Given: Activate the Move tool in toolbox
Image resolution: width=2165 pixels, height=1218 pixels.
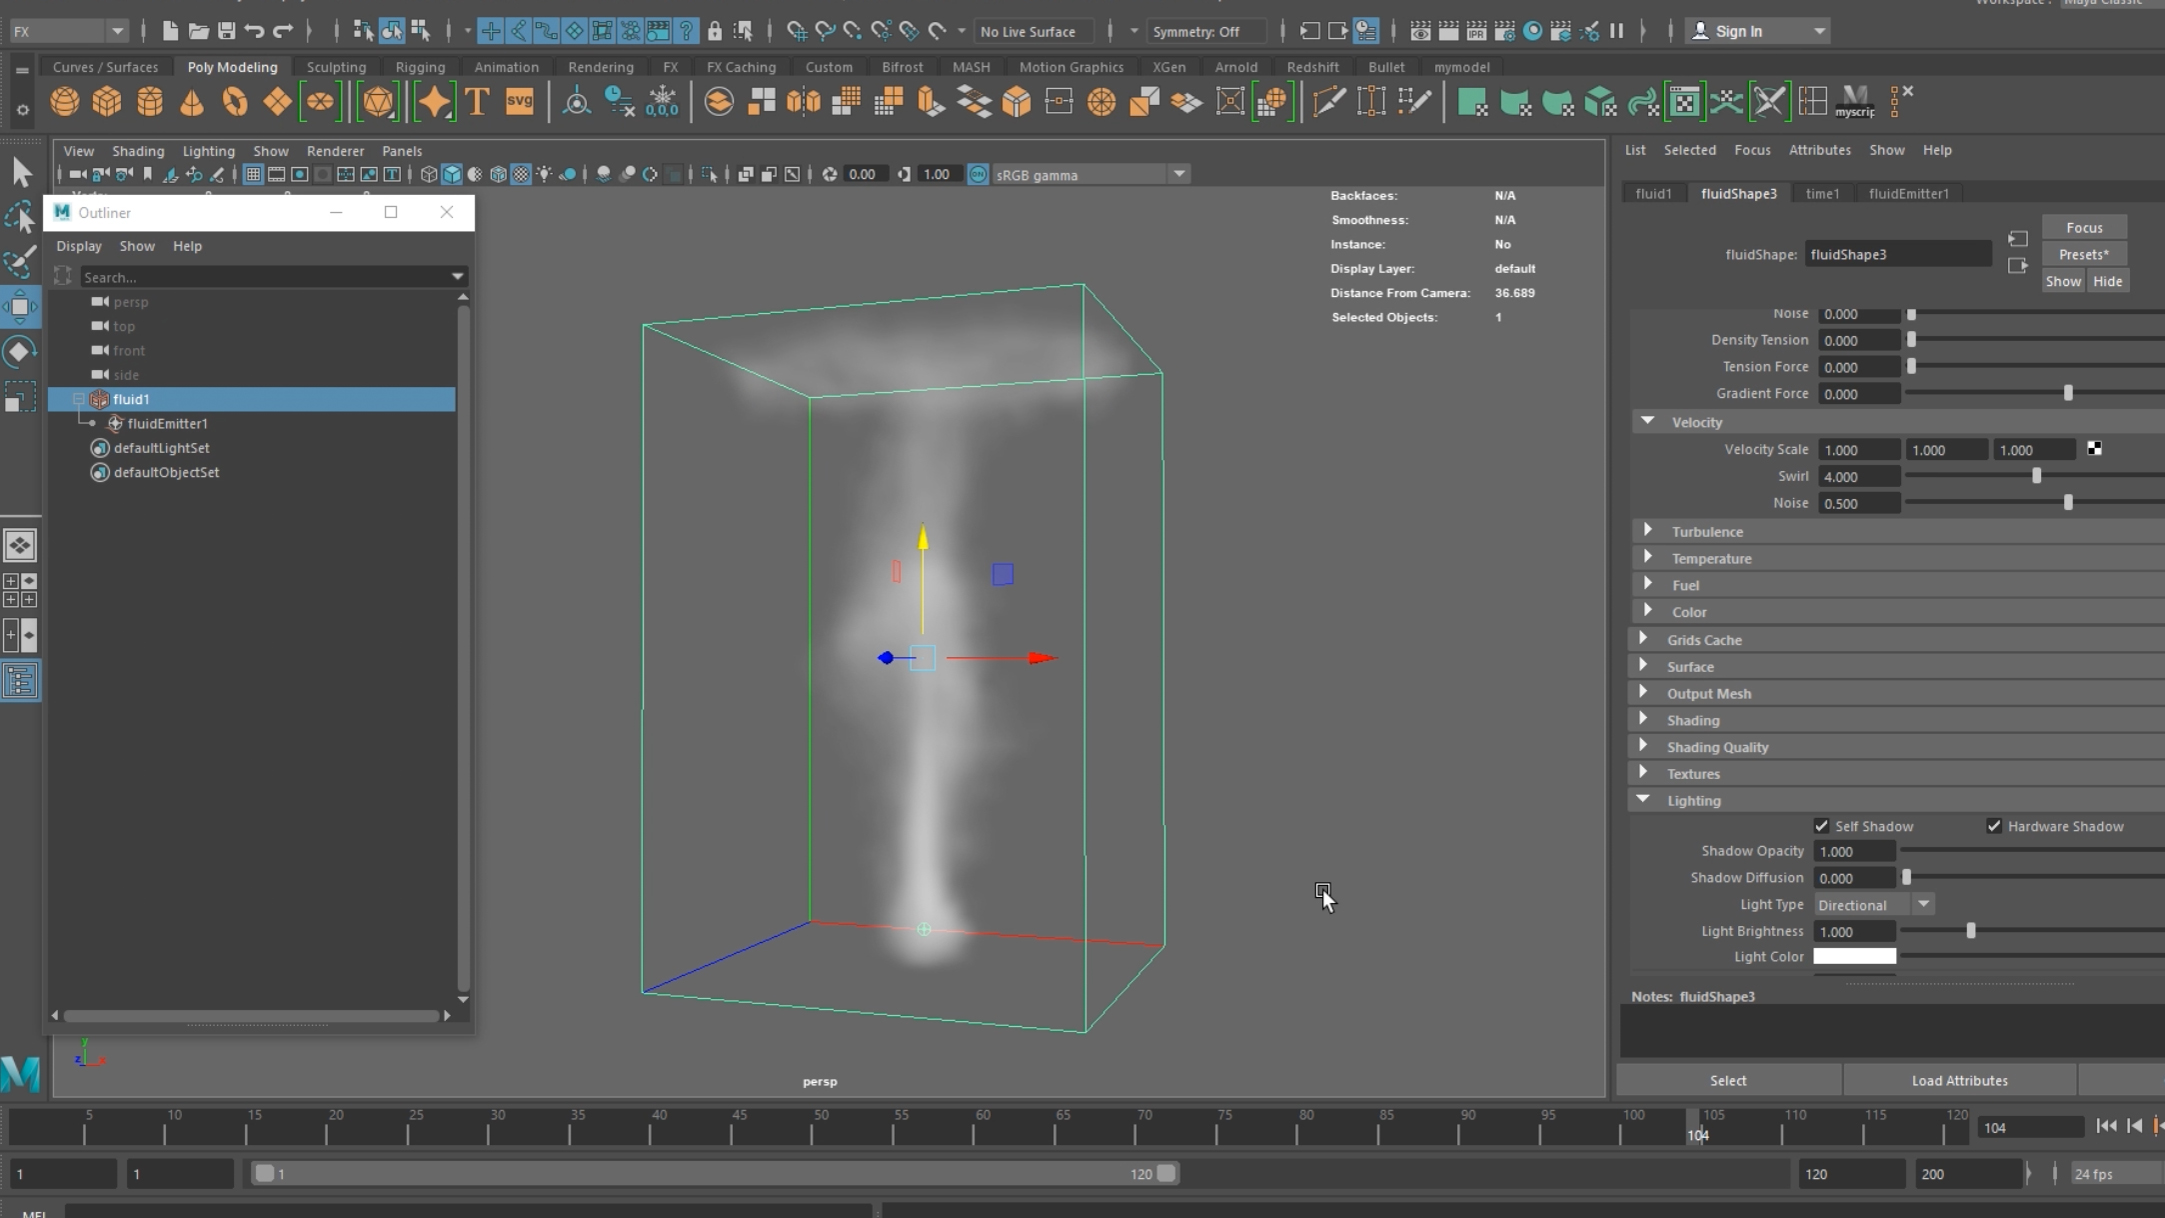Looking at the screenshot, I should (x=20, y=307).
